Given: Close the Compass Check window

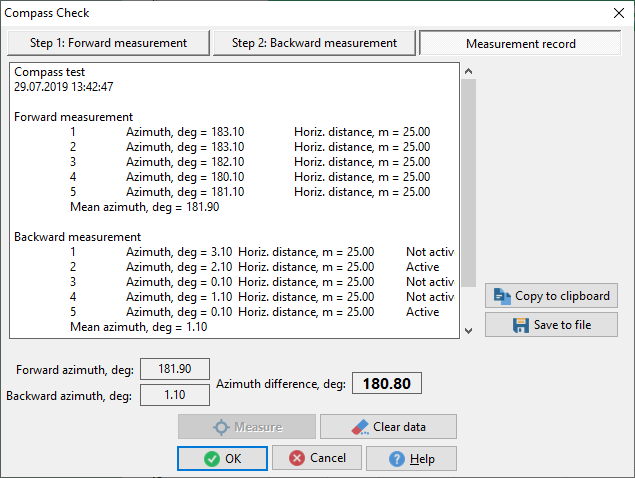Looking at the screenshot, I should pos(619,13).
